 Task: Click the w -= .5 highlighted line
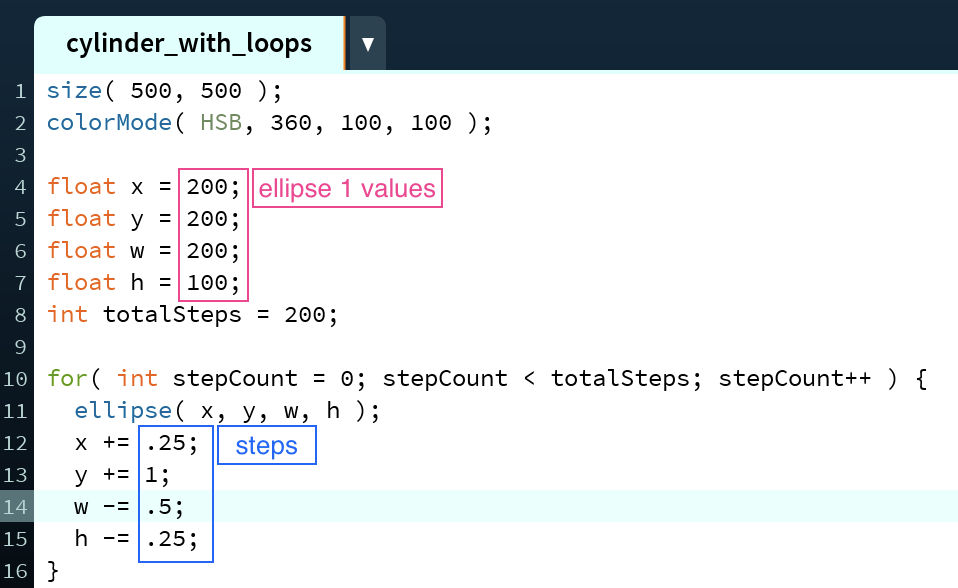pyautogui.click(x=495, y=506)
